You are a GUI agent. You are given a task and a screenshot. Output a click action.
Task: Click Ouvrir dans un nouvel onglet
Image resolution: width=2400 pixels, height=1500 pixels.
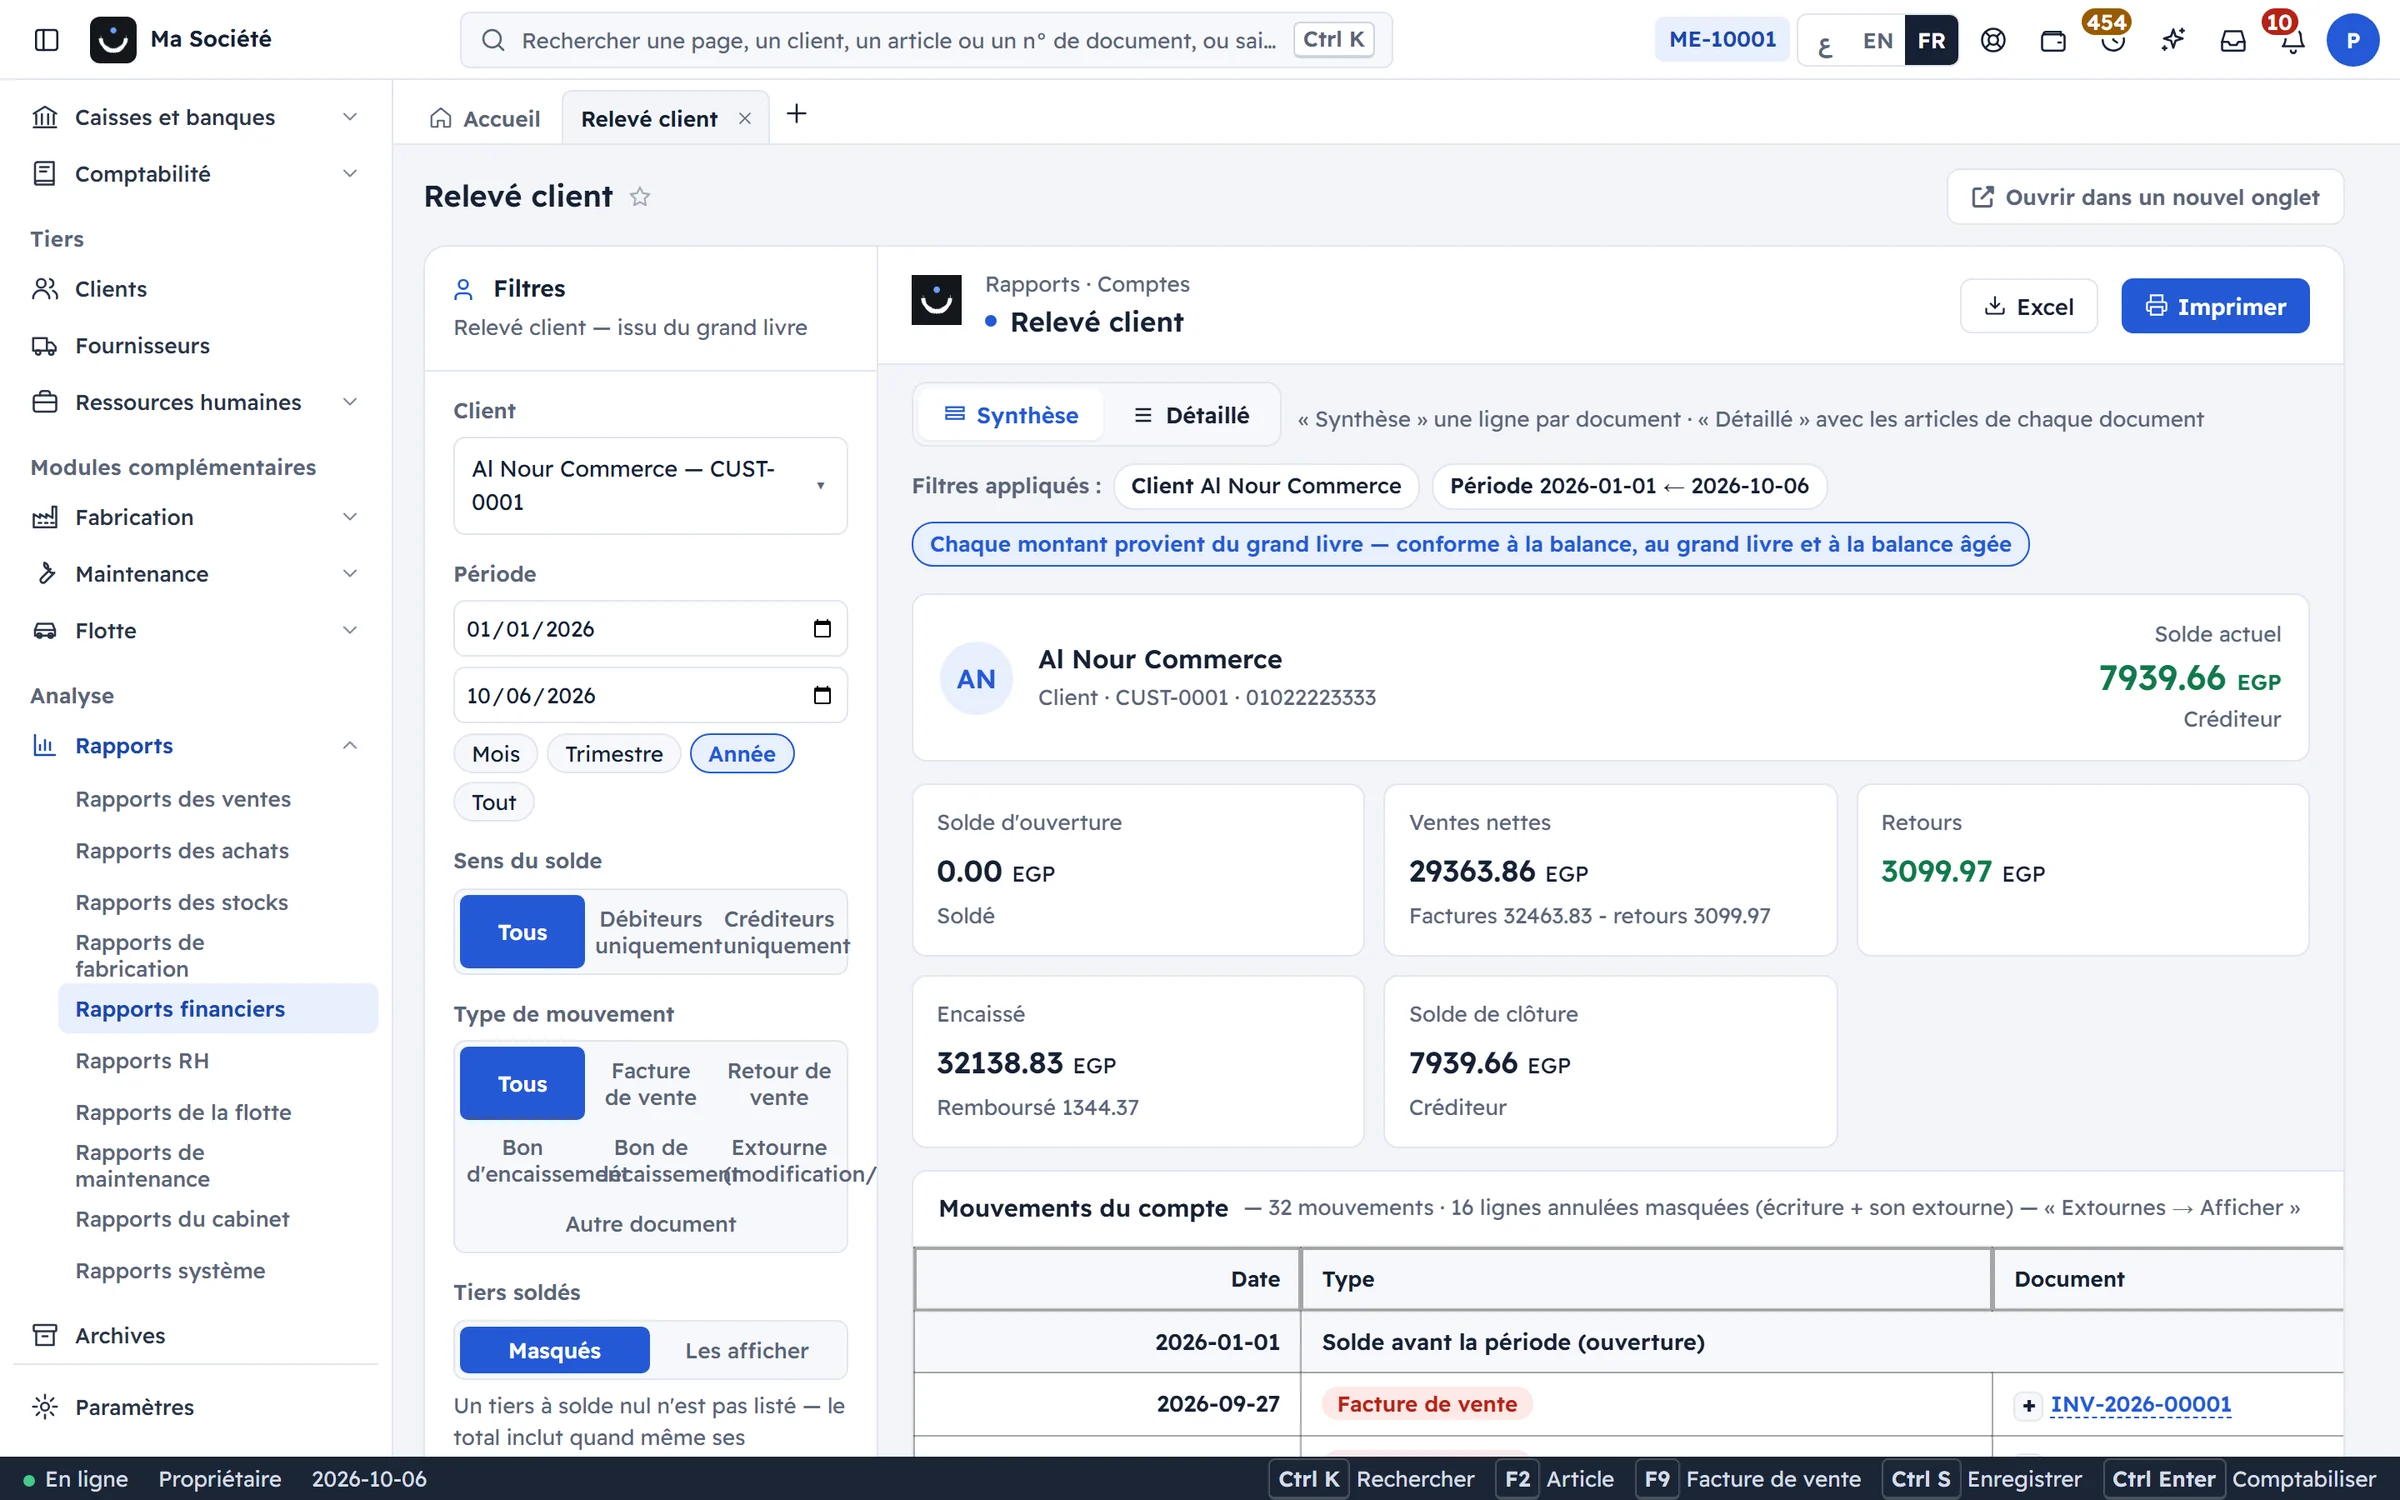click(2145, 197)
